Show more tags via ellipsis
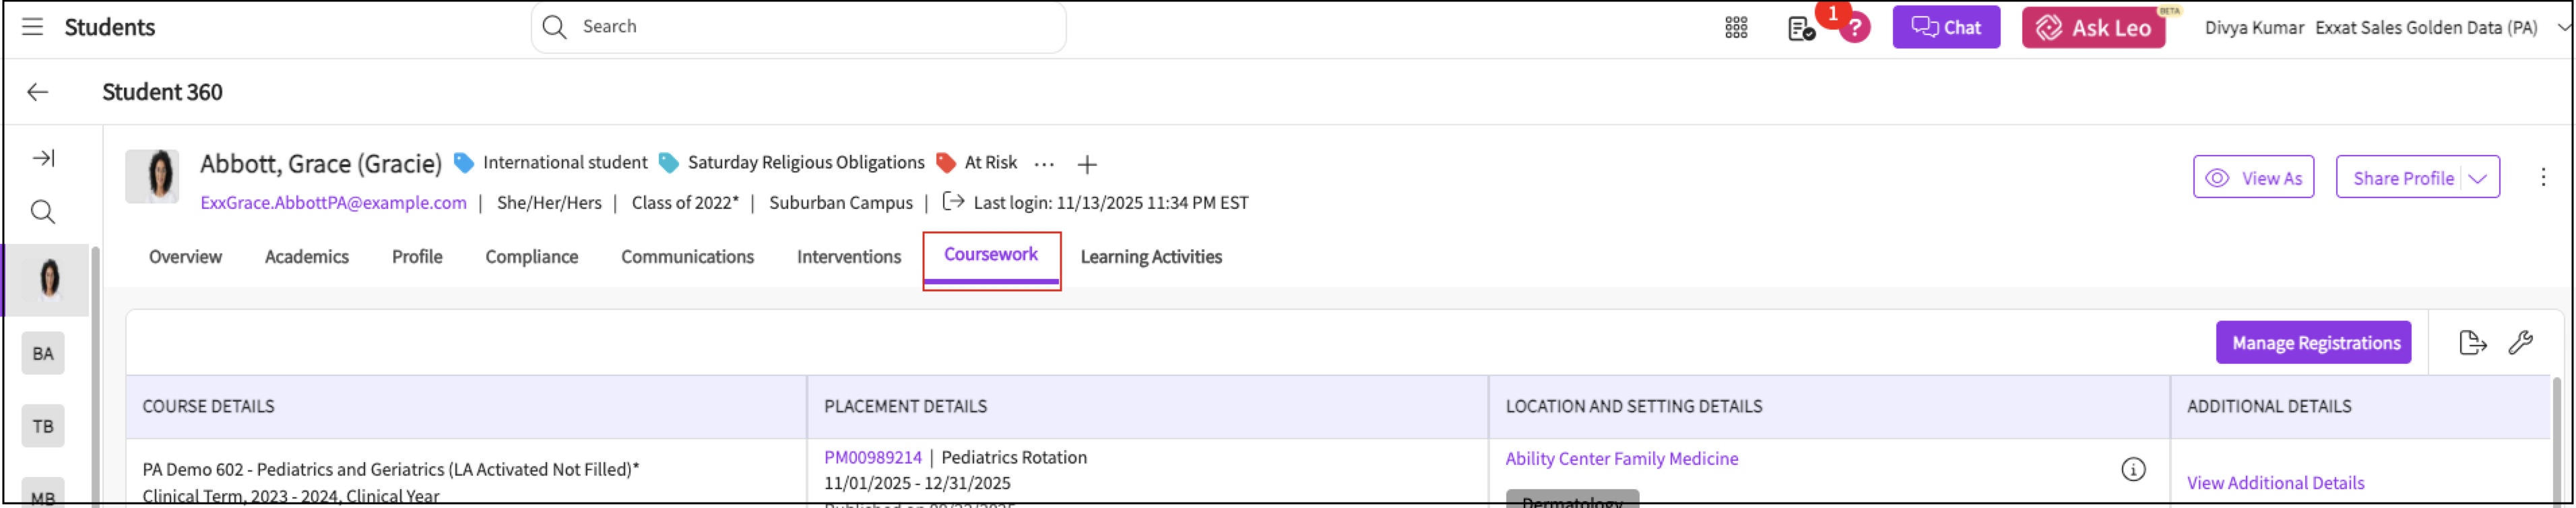 pyautogui.click(x=1044, y=164)
